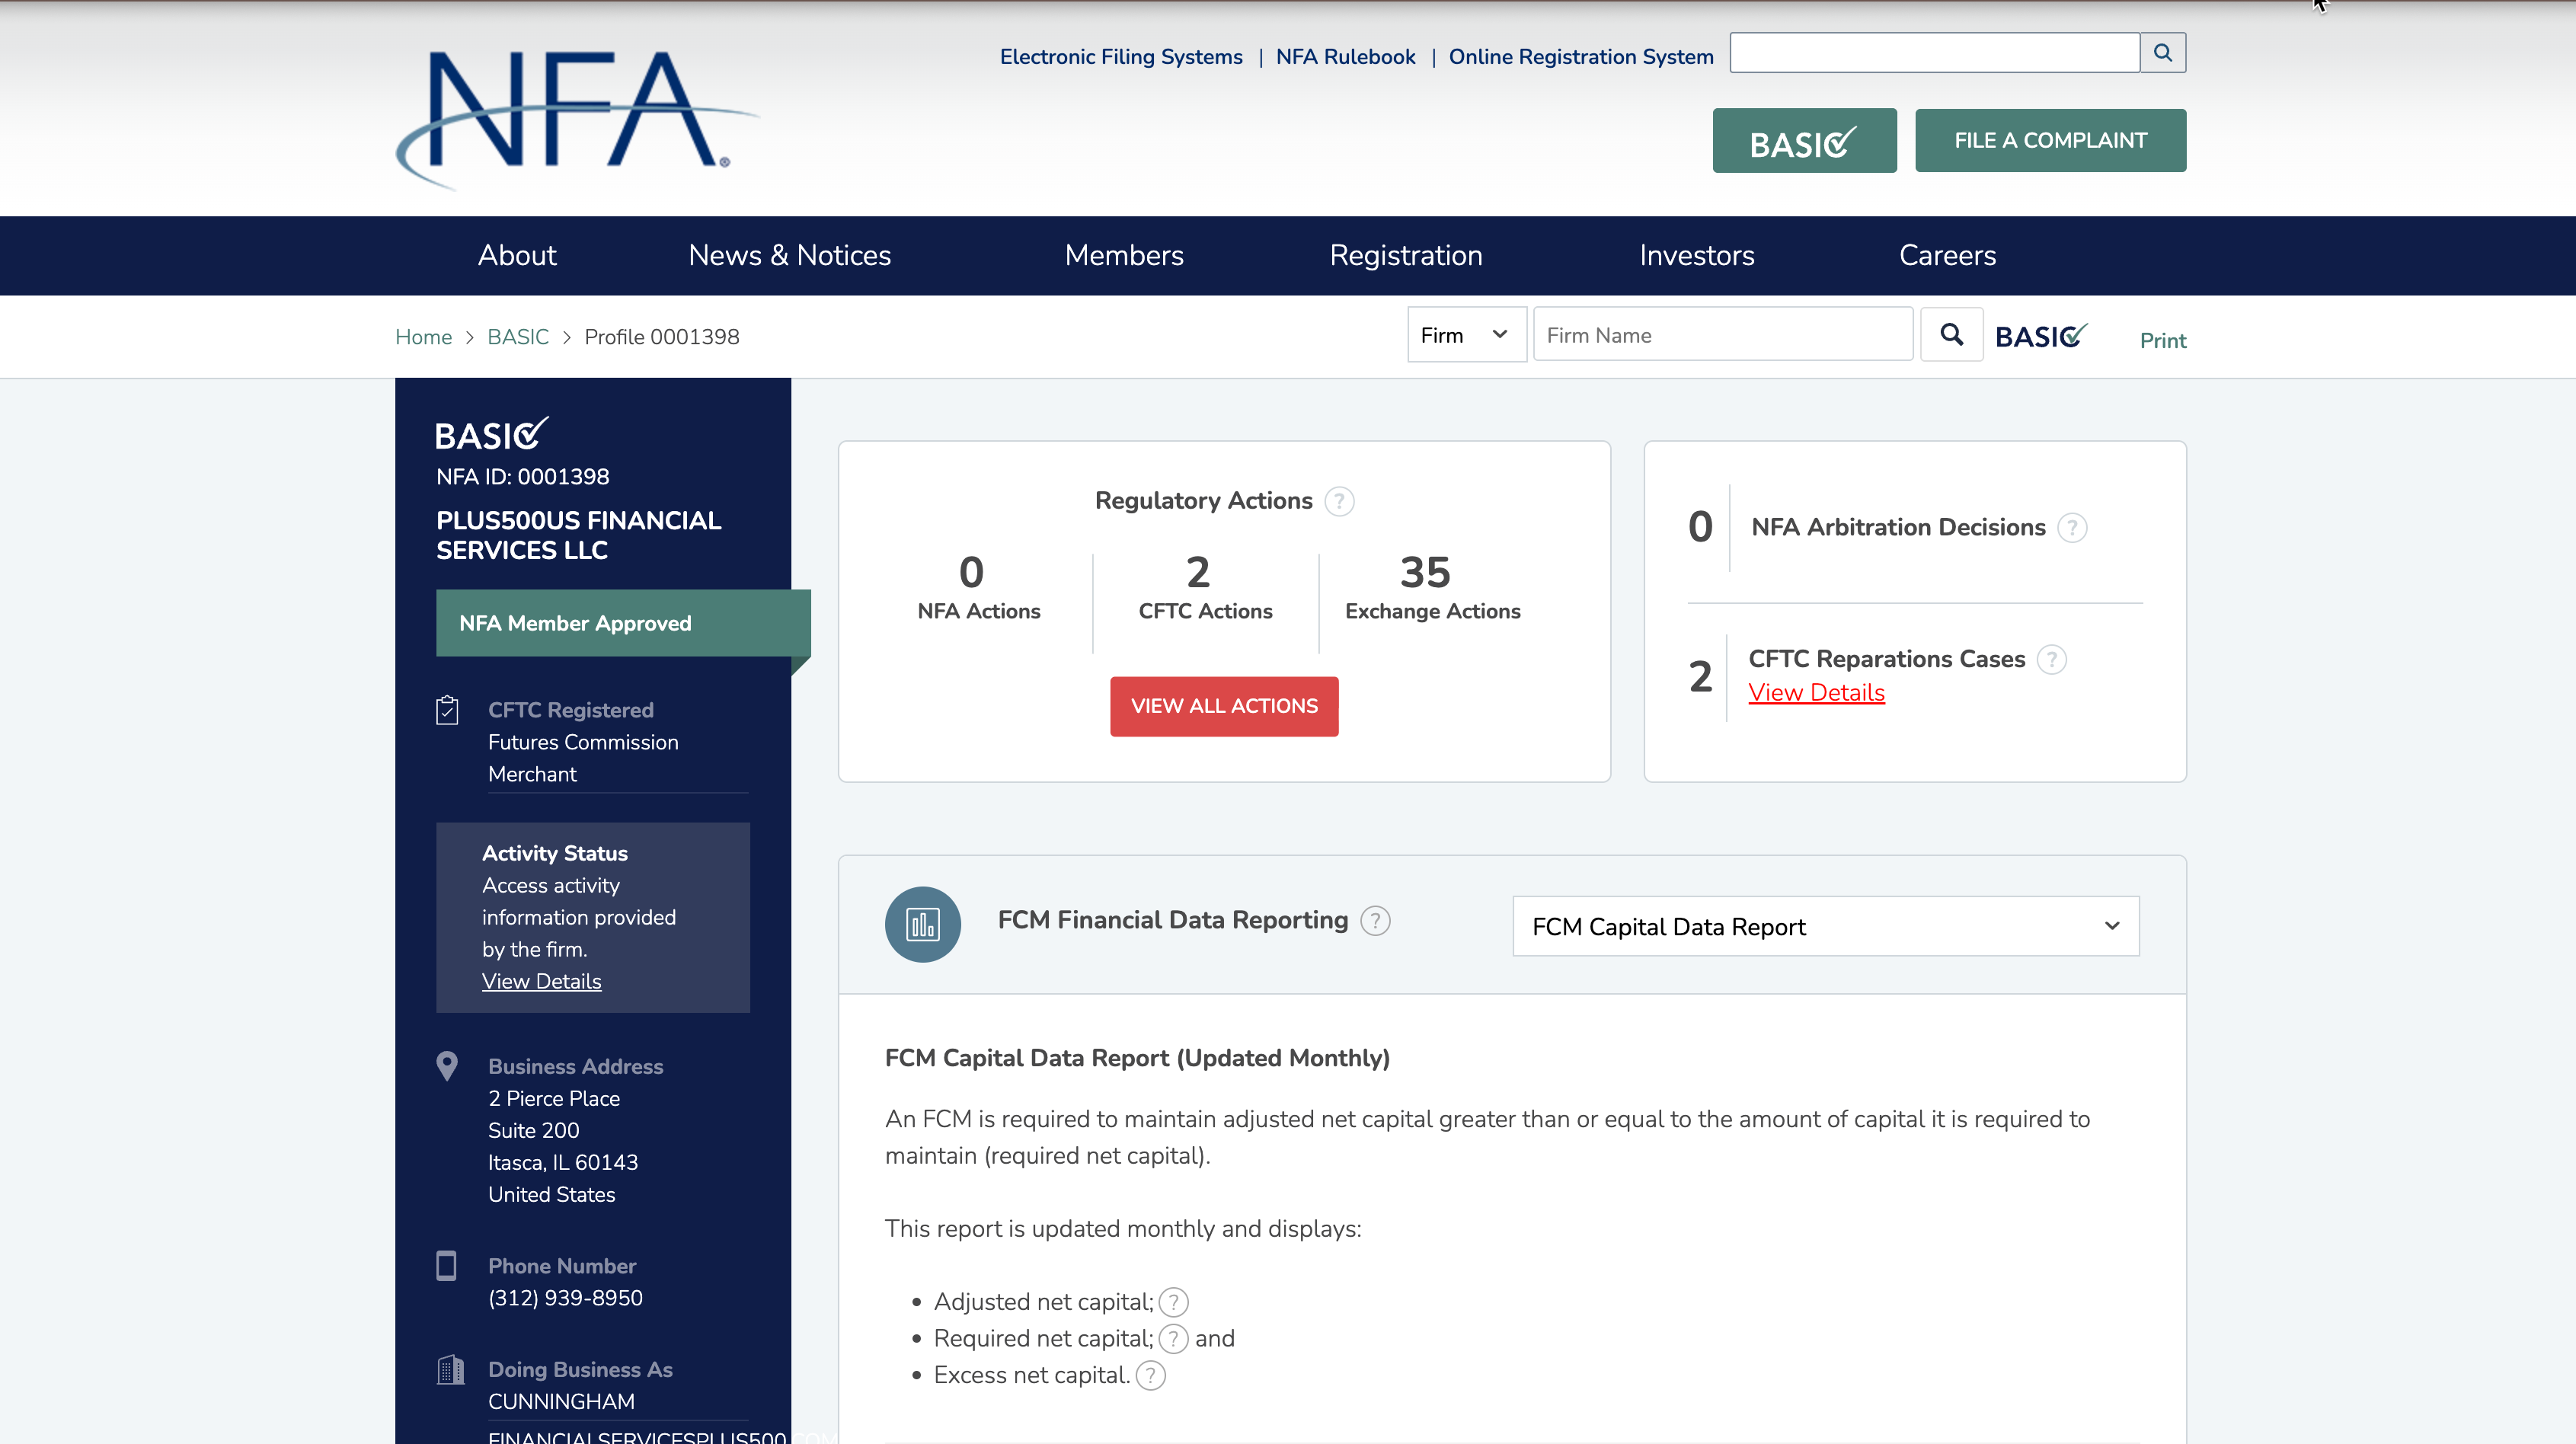Open Electronic Filing Systems link
This screenshot has width=2576, height=1444.
point(1121,57)
